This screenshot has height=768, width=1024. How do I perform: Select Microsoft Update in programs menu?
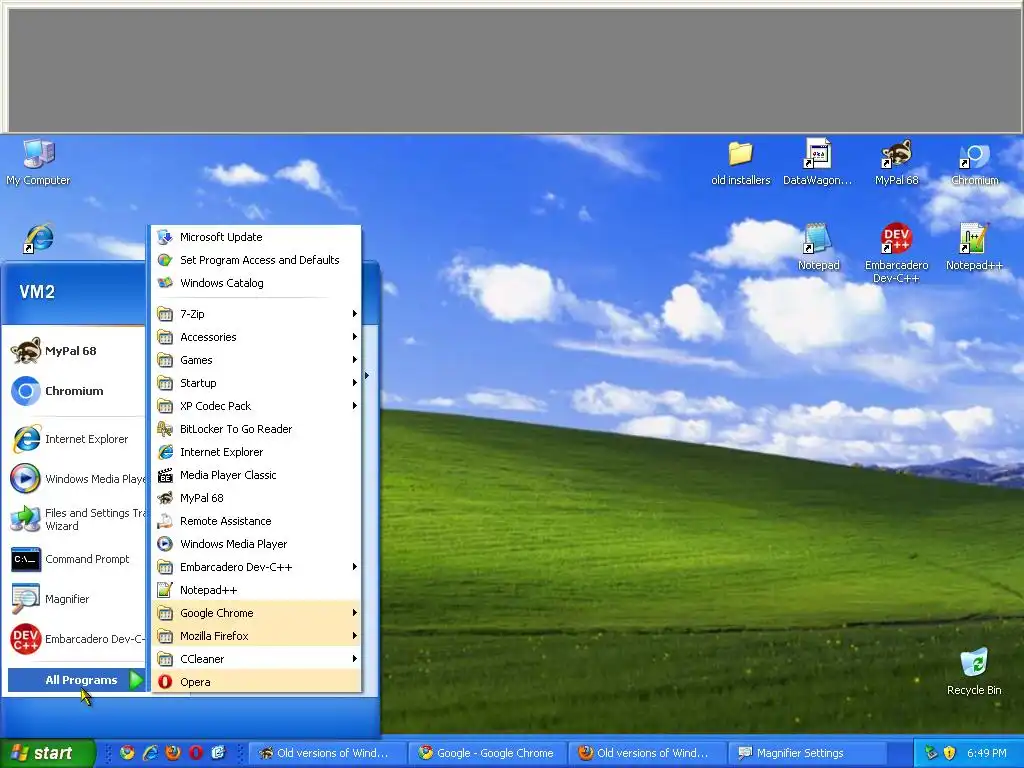pyautogui.click(x=257, y=237)
